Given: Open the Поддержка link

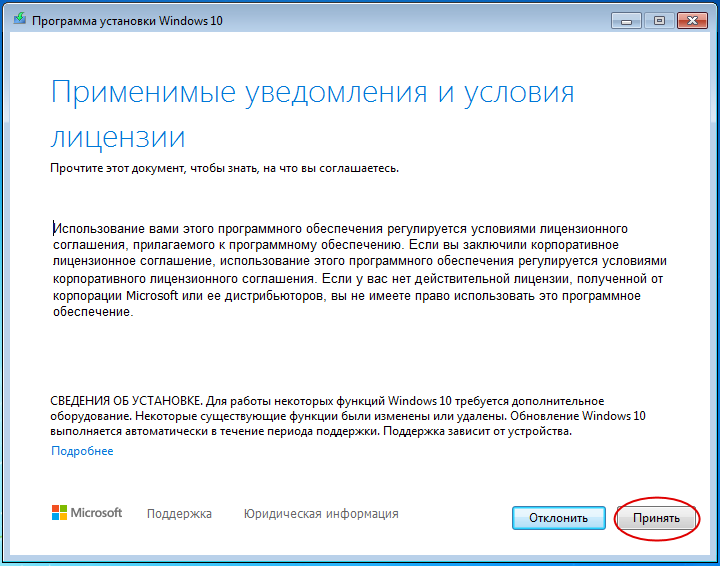Looking at the screenshot, I should [179, 513].
